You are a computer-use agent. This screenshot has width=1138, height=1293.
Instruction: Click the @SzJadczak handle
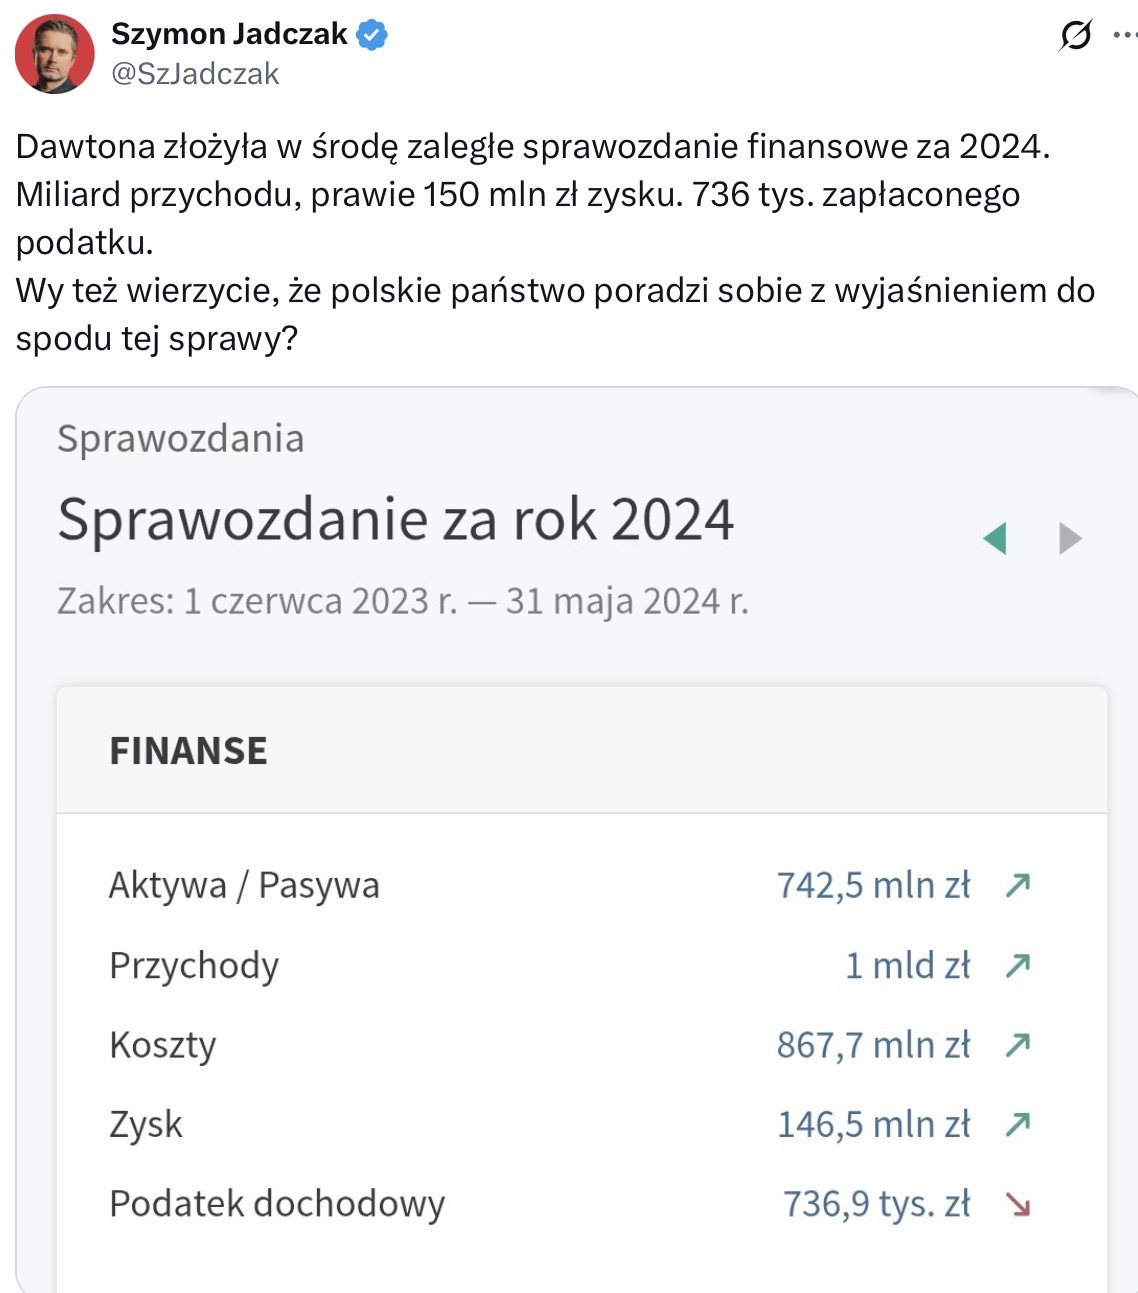tap(195, 74)
